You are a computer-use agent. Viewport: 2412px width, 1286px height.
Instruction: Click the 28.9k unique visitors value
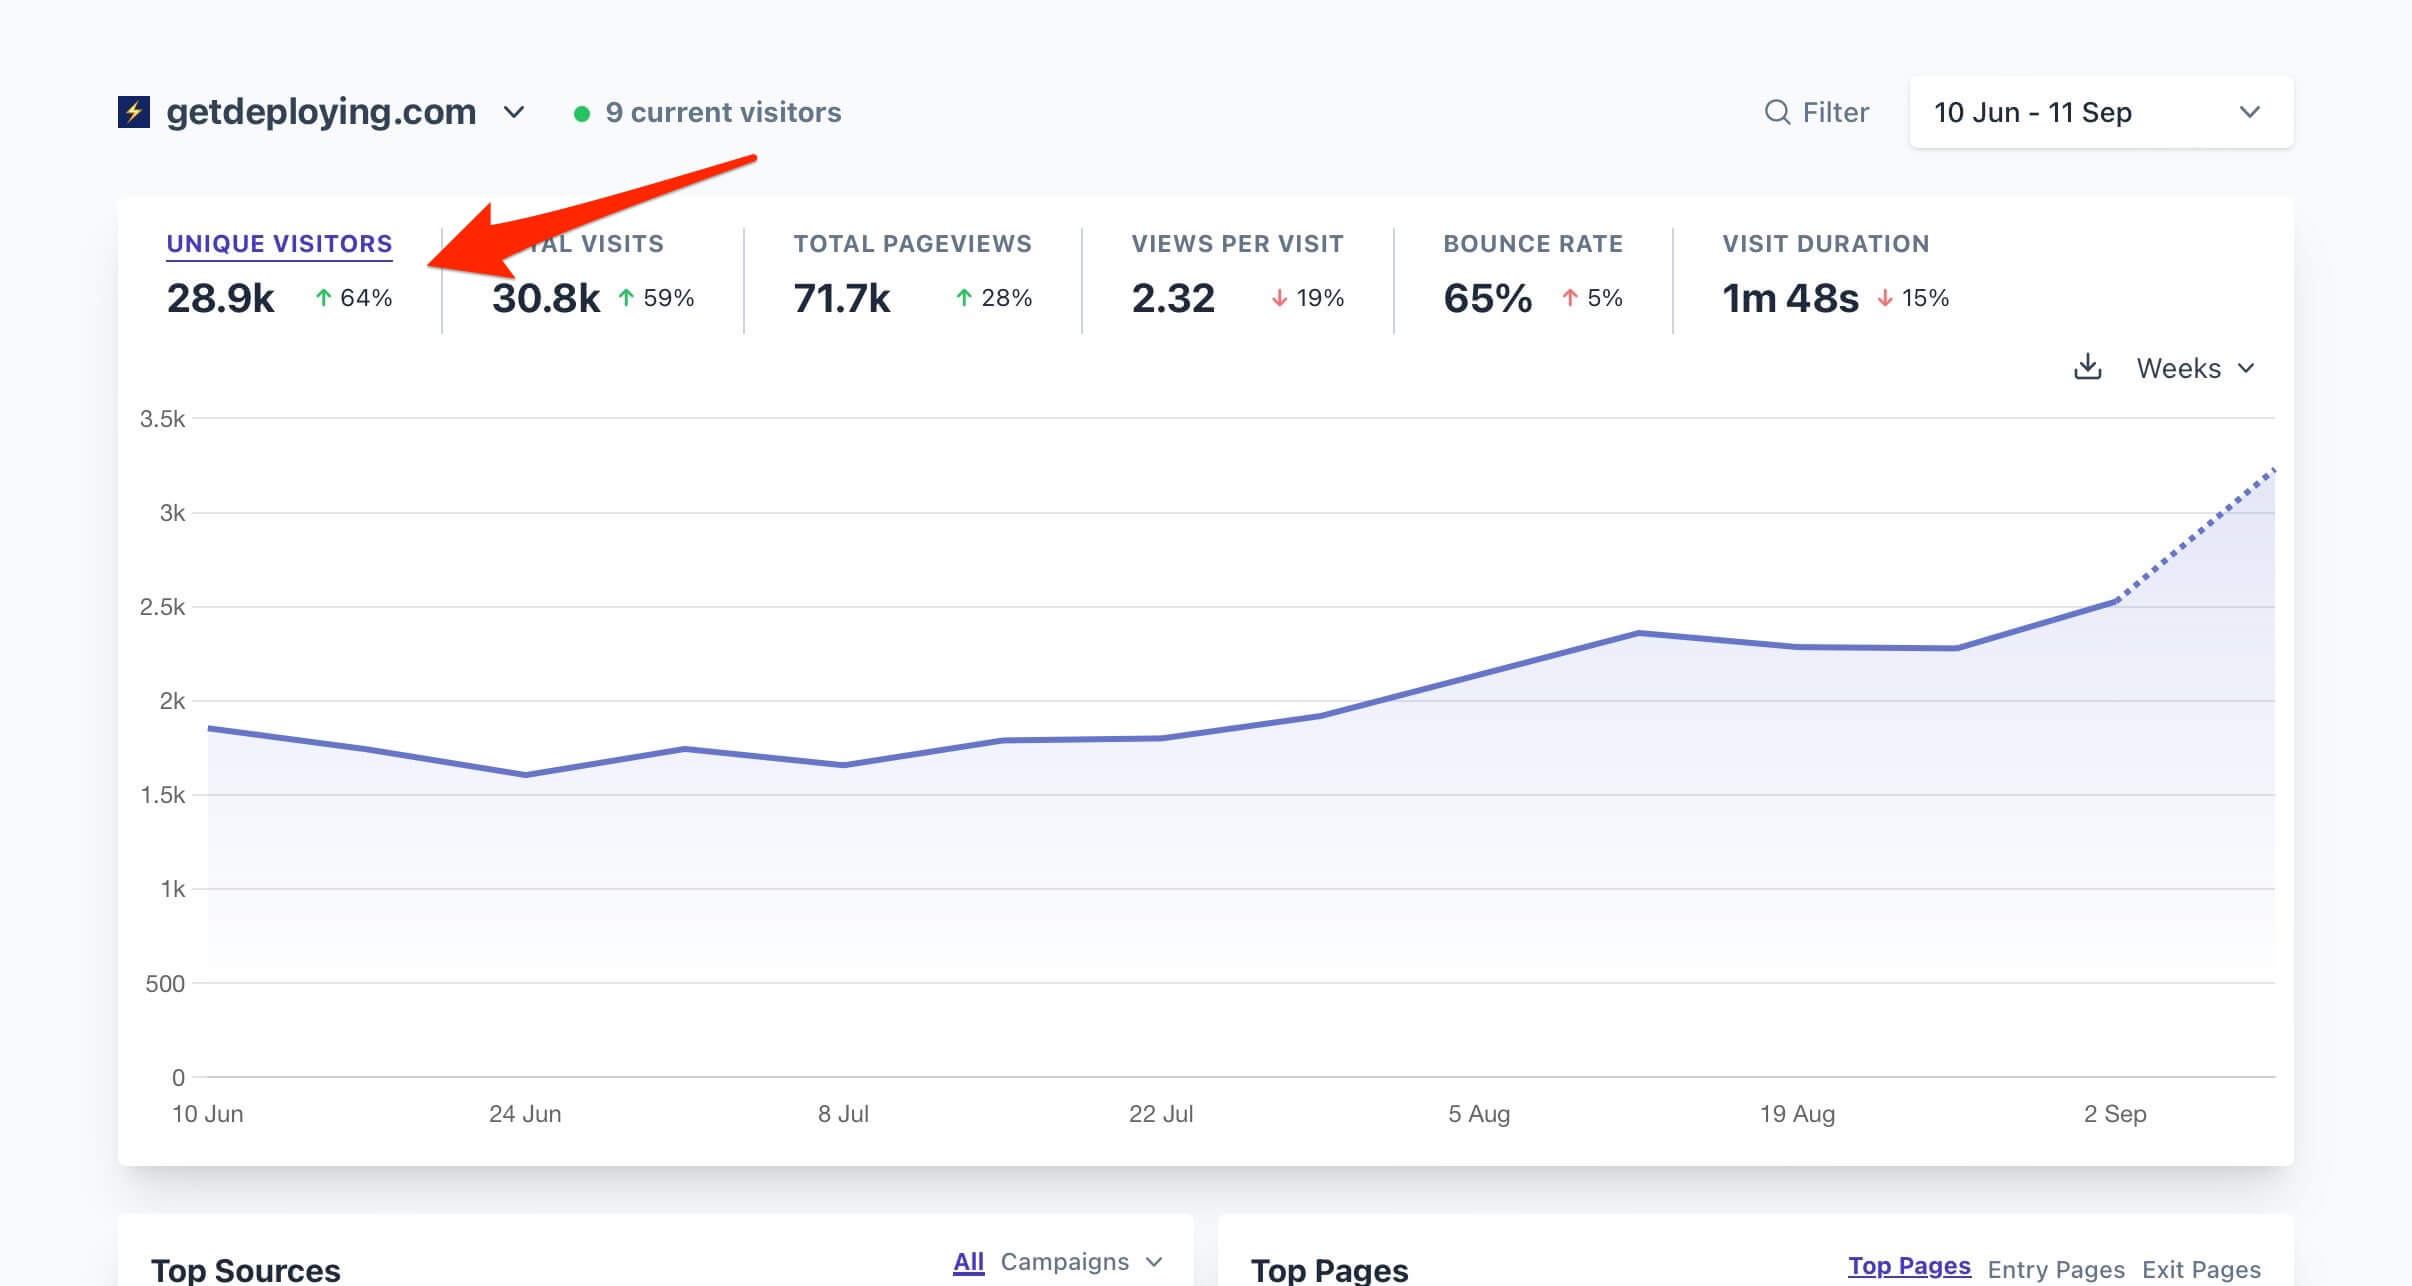220,298
